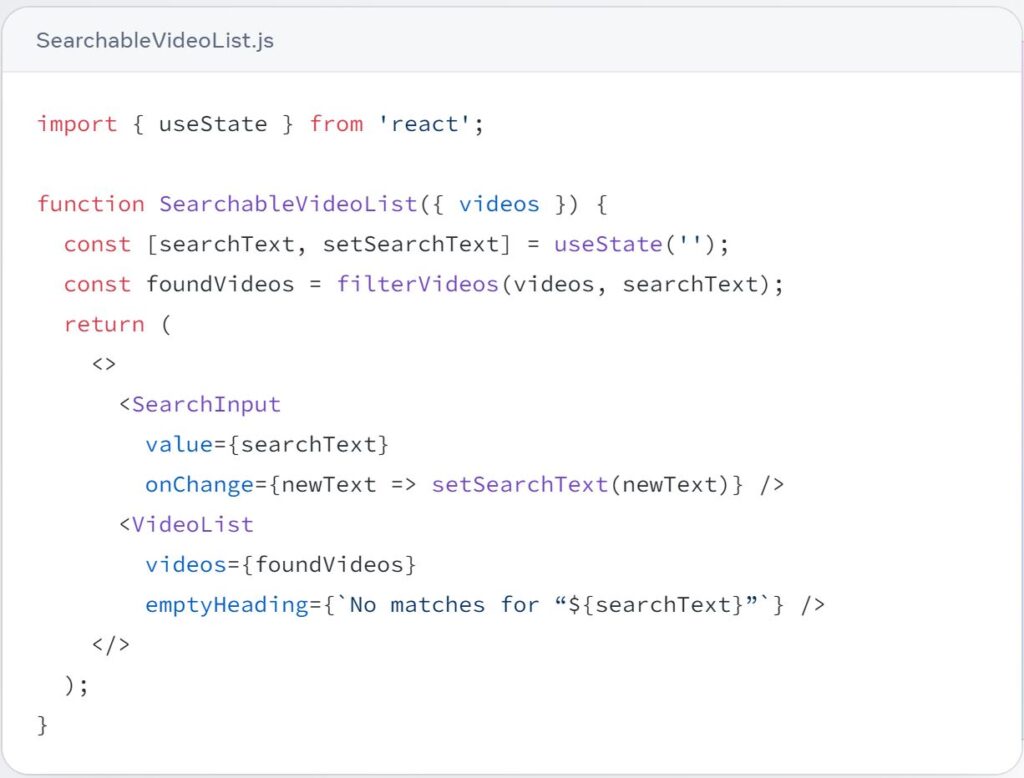This screenshot has width=1024, height=778.
Task: Click the opening fragment tag <>
Action: click(104, 364)
